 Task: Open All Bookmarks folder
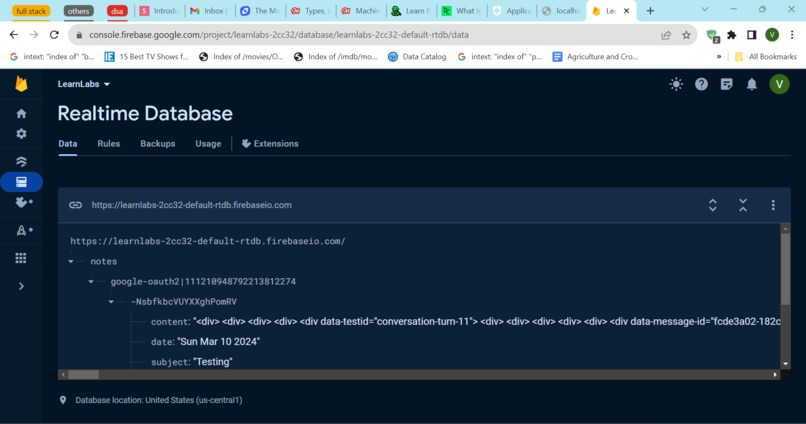coord(766,57)
